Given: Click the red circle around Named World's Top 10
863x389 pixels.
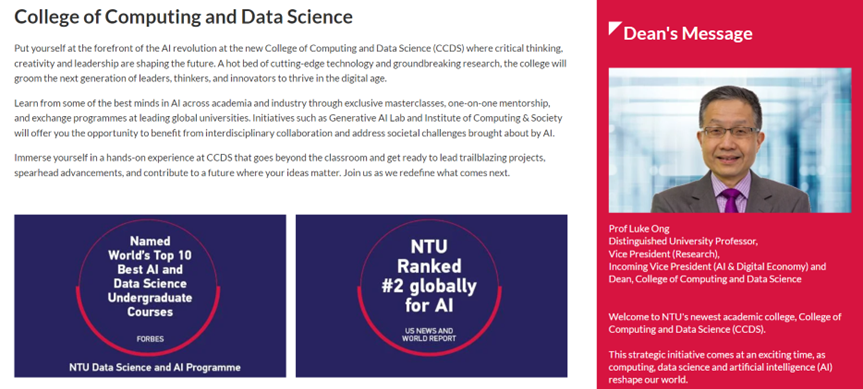Looking at the screenshot, I should [x=148, y=287].
